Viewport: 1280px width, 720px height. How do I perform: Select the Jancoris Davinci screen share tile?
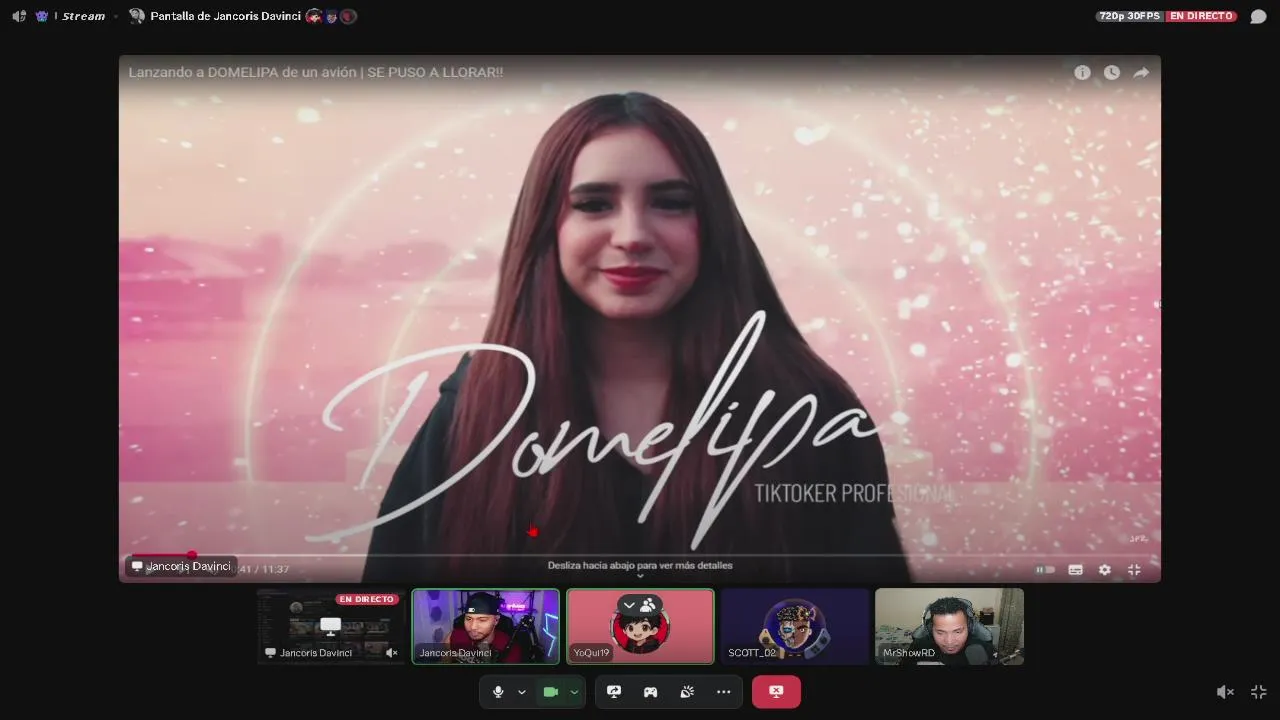click(x=331, y=626)
